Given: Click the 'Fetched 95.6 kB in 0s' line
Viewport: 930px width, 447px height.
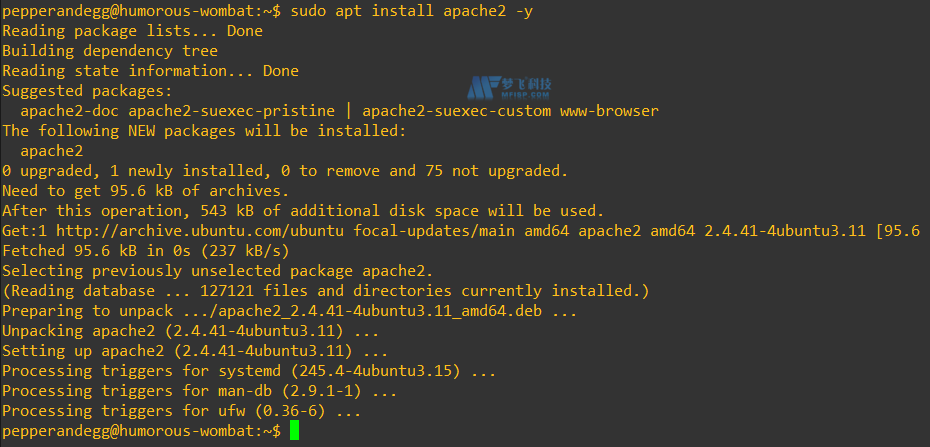Looking at the screenshot, I should point(146,250).
